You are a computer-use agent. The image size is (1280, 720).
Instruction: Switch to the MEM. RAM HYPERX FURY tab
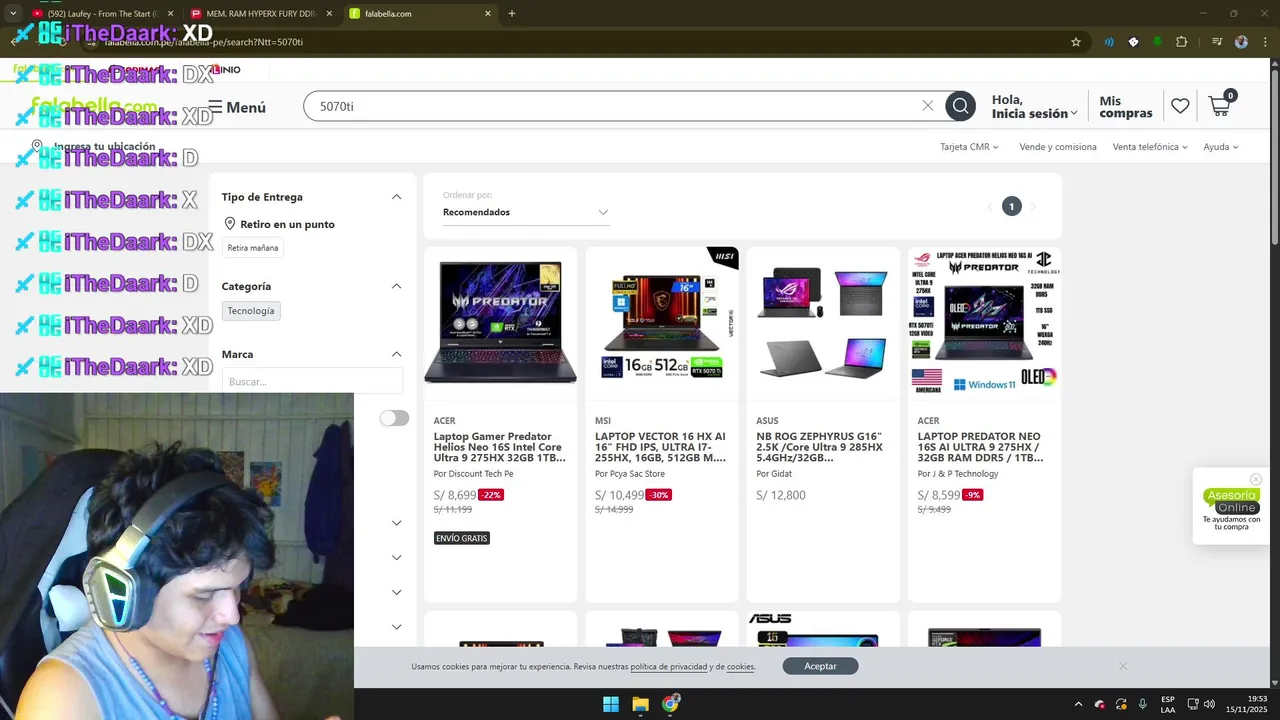(260, 14)
